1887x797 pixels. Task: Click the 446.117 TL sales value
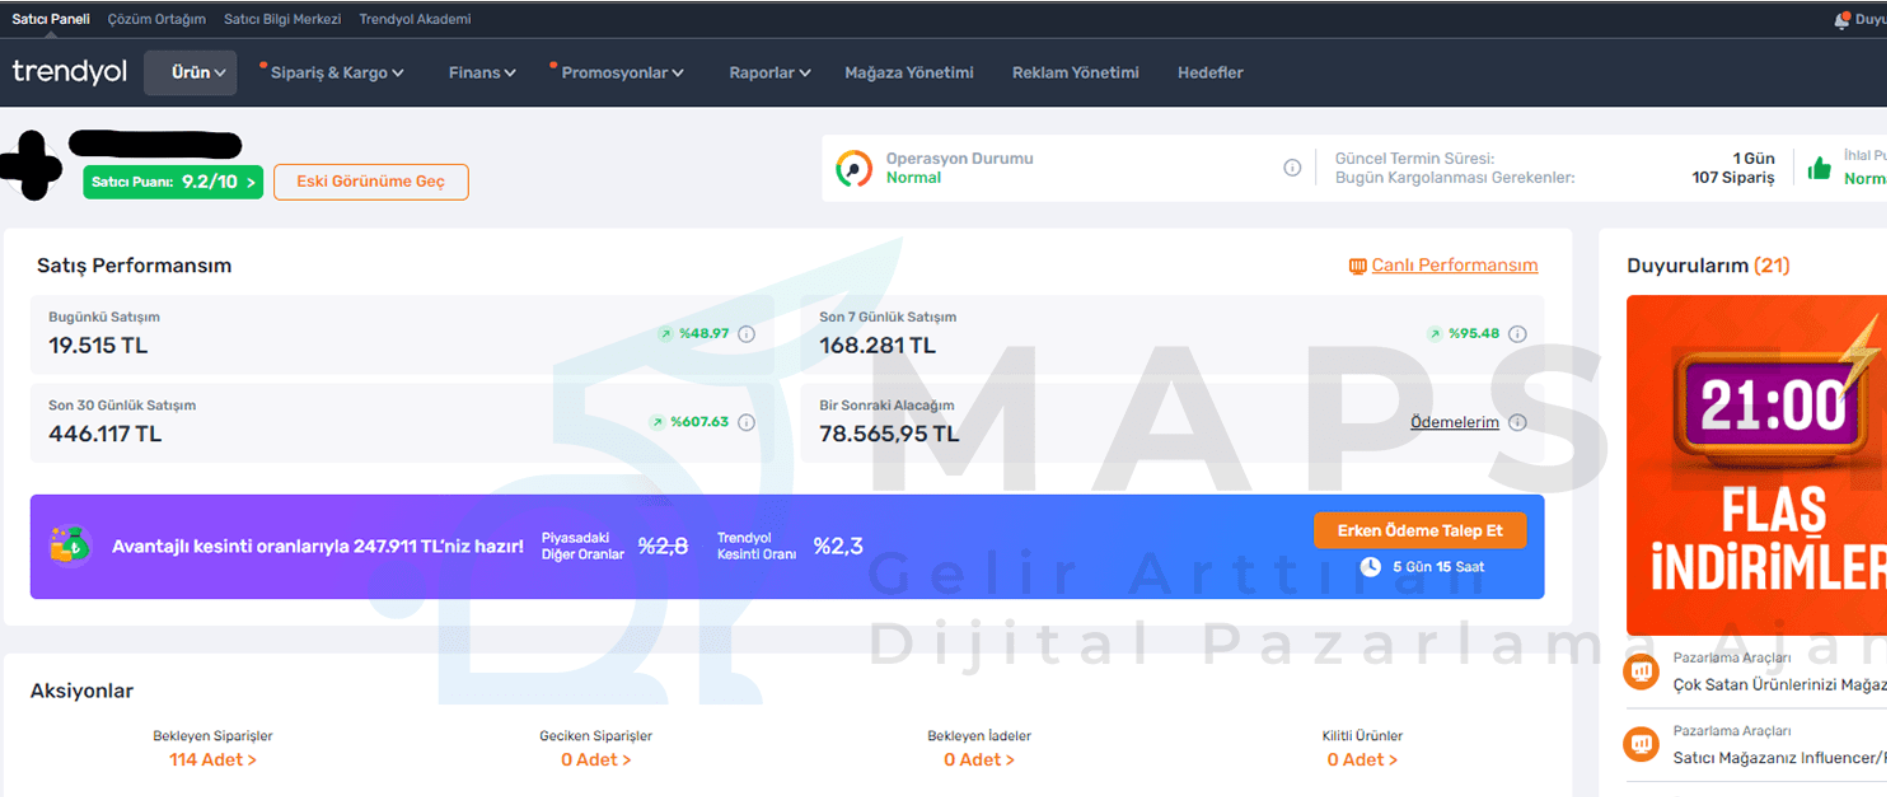(105, 434)
